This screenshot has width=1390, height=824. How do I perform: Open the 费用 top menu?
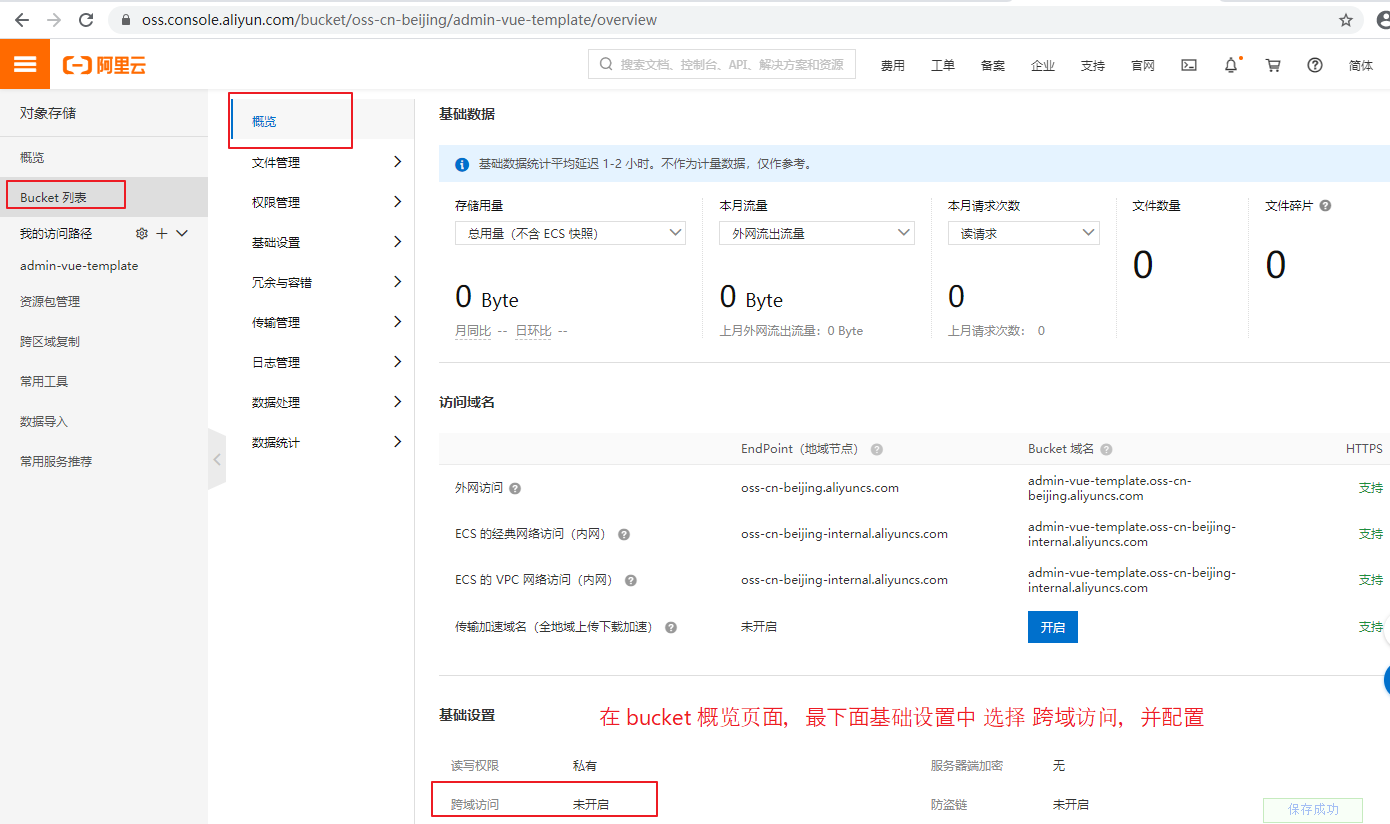click(893, 66)
